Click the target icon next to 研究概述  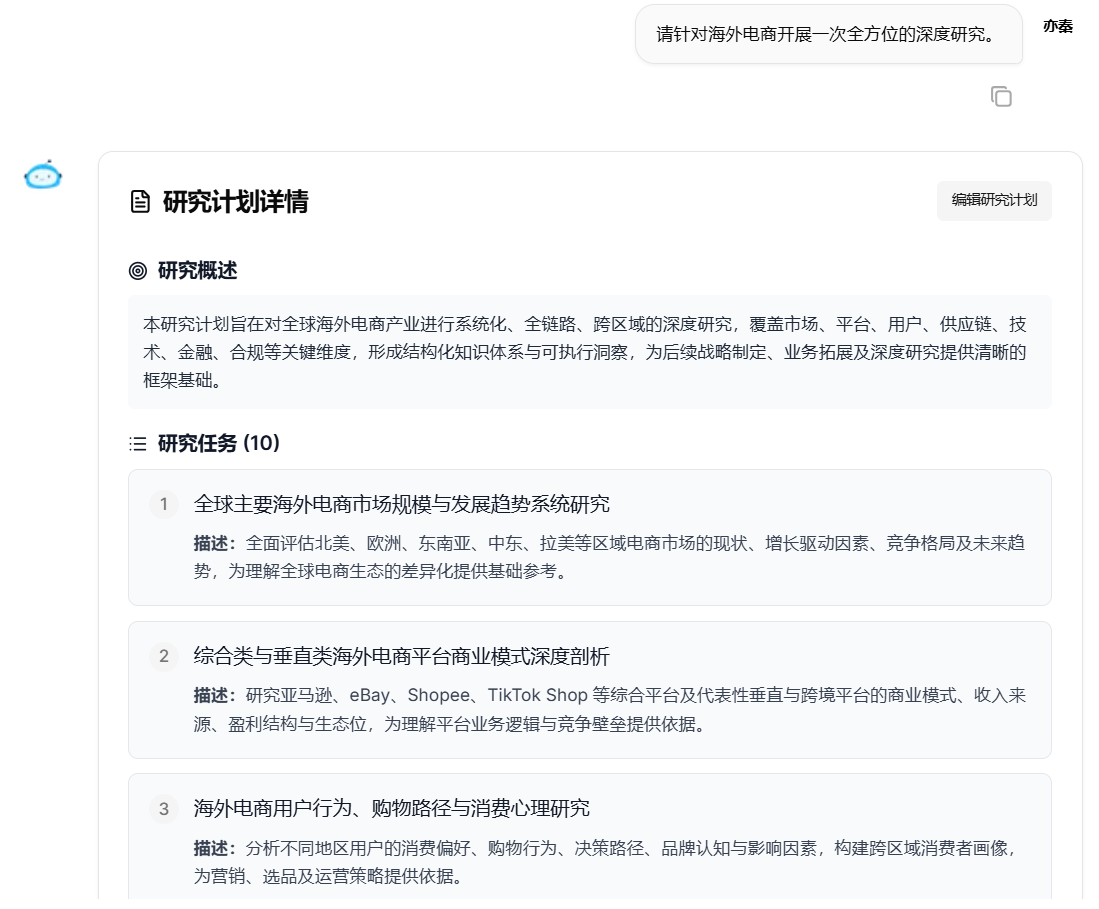point(138,271)
